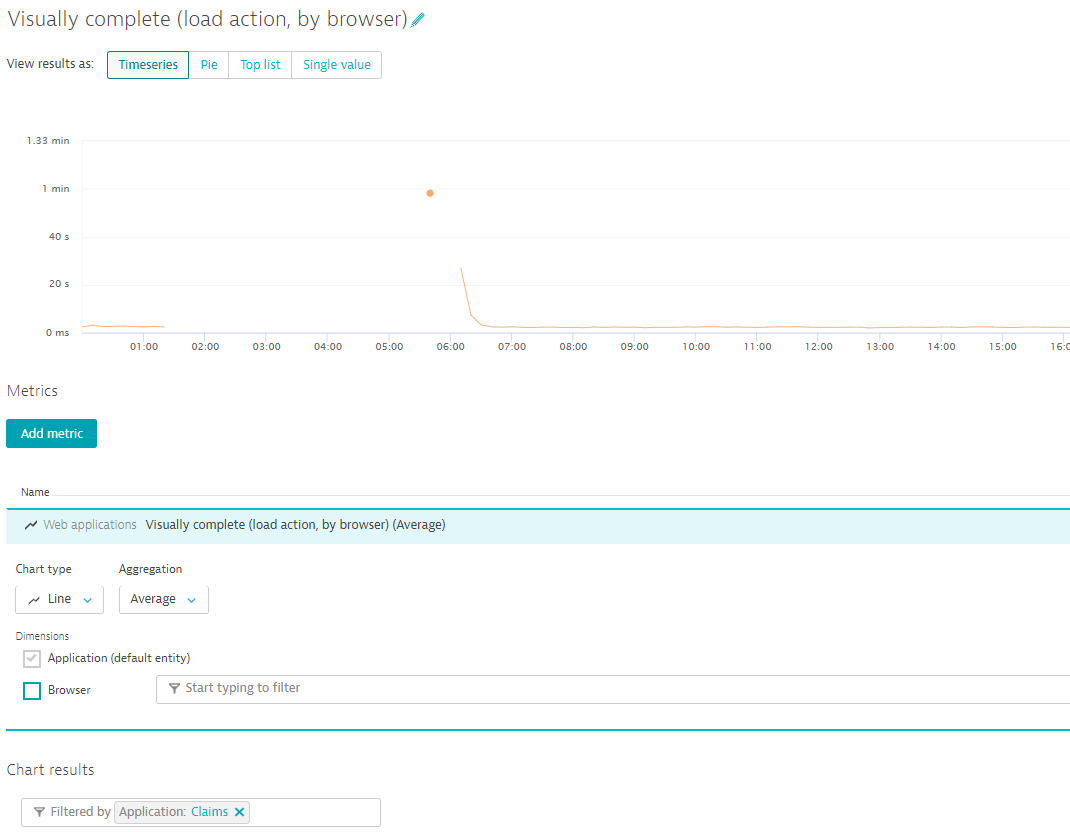Image resolution: width=1070 pixels, height=832 pixels.
Task: Click the line chart icon beside Web applications
Action: [x=31, y=525]
